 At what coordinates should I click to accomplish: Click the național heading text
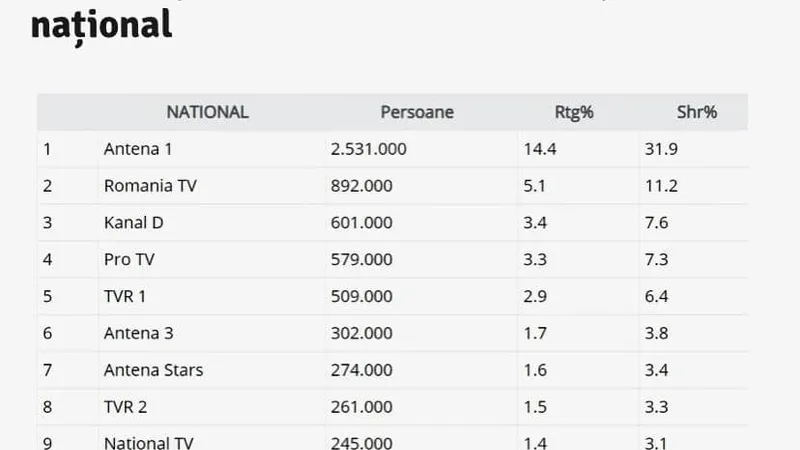[x=102, y=26]
